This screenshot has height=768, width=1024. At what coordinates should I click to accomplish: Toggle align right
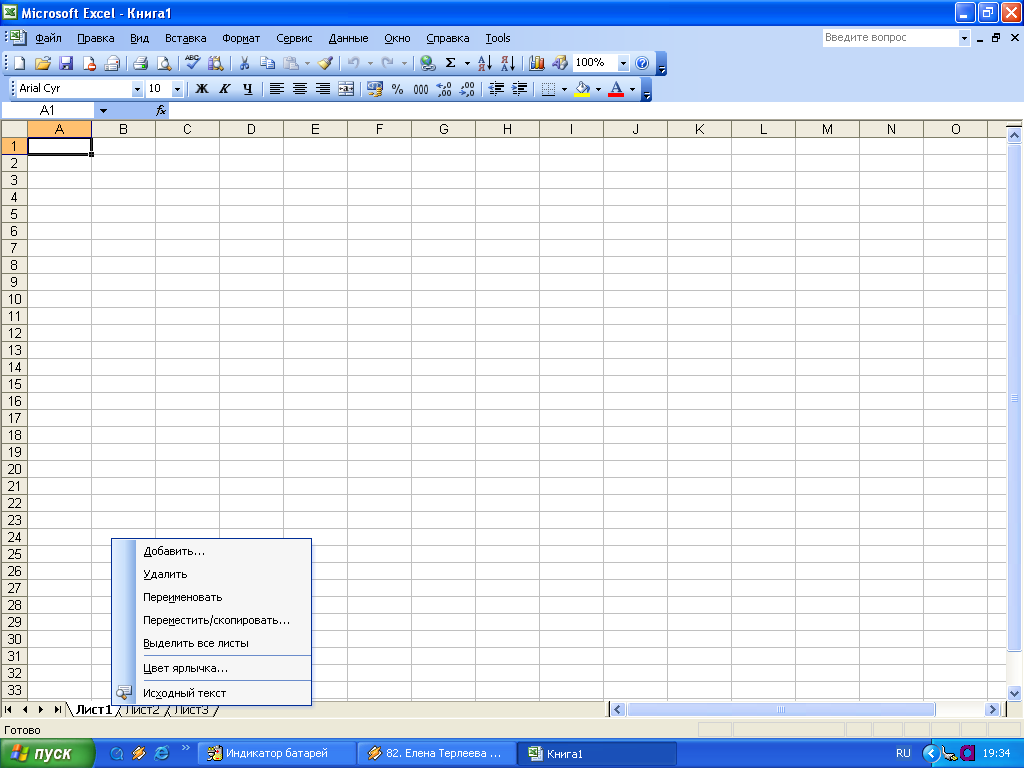323,89
